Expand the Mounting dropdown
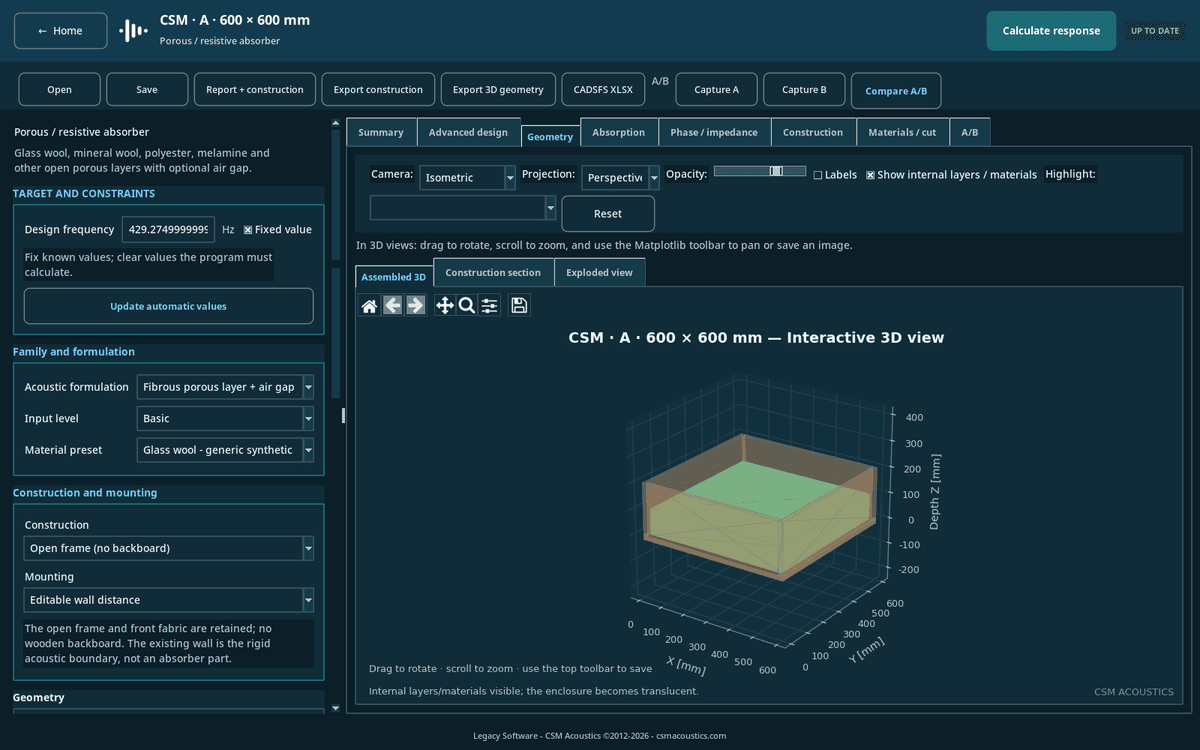 coord(169,600)
